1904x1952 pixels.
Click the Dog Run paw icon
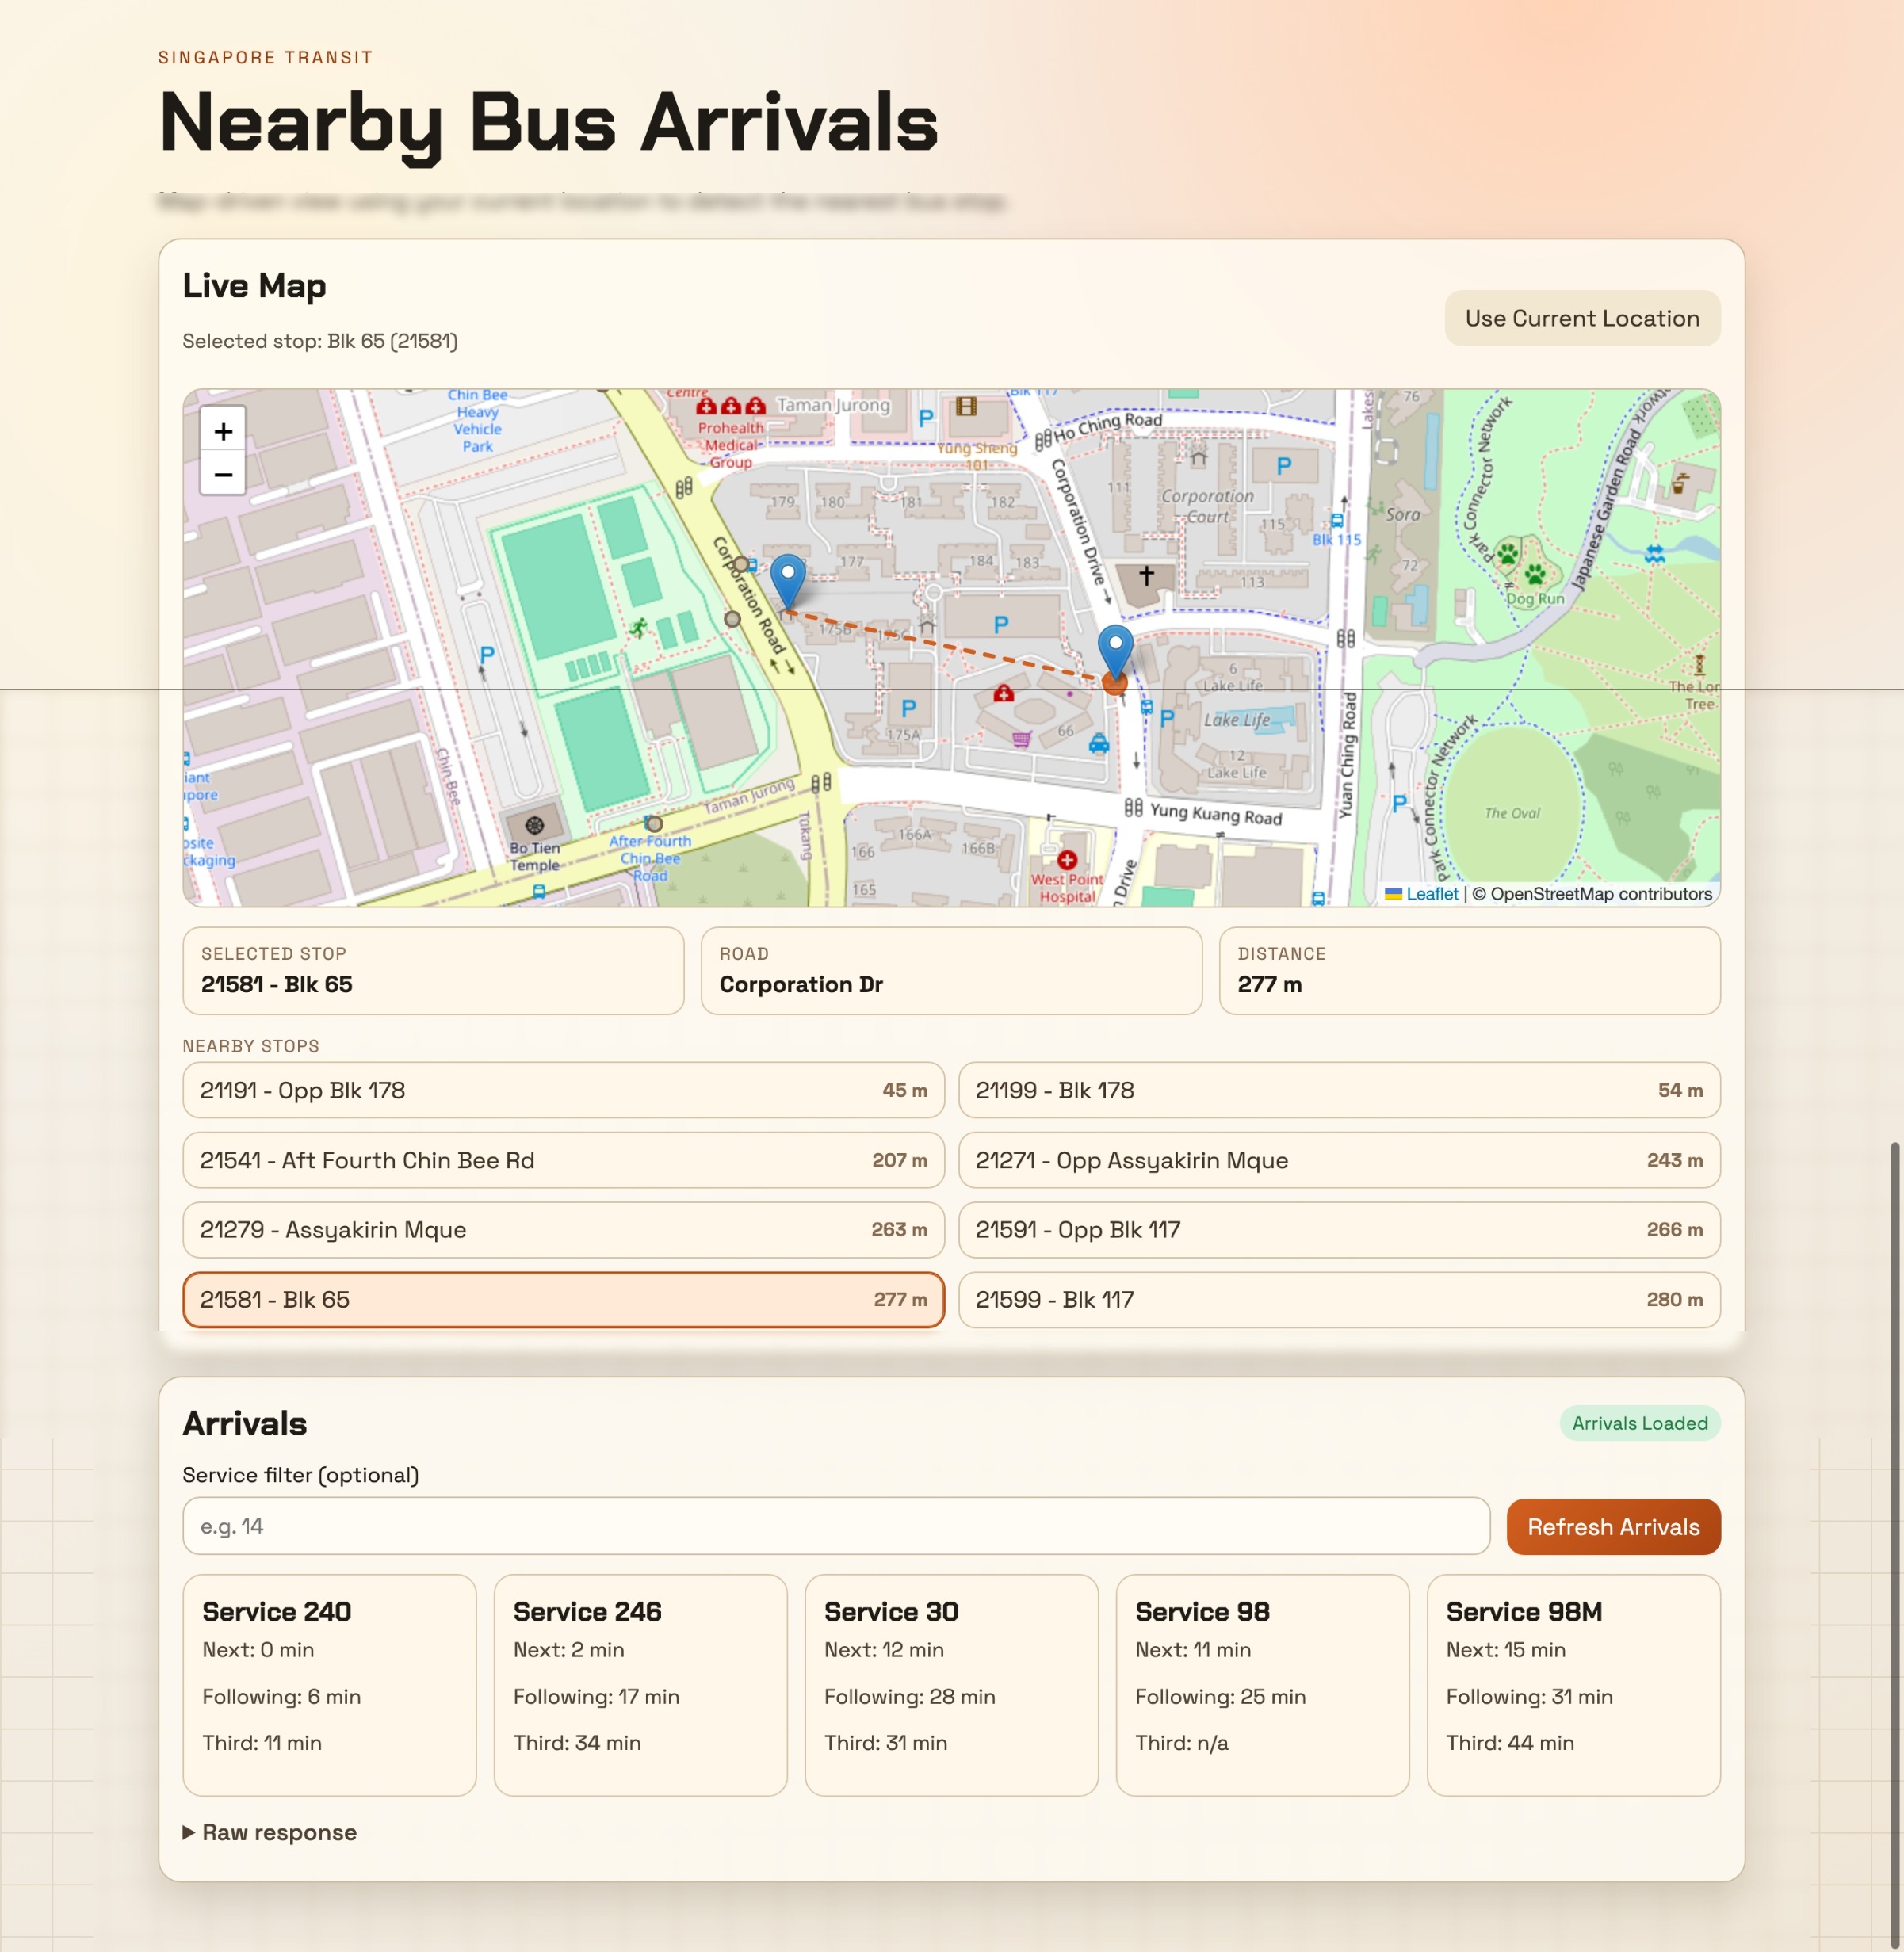pos(1534,574)
